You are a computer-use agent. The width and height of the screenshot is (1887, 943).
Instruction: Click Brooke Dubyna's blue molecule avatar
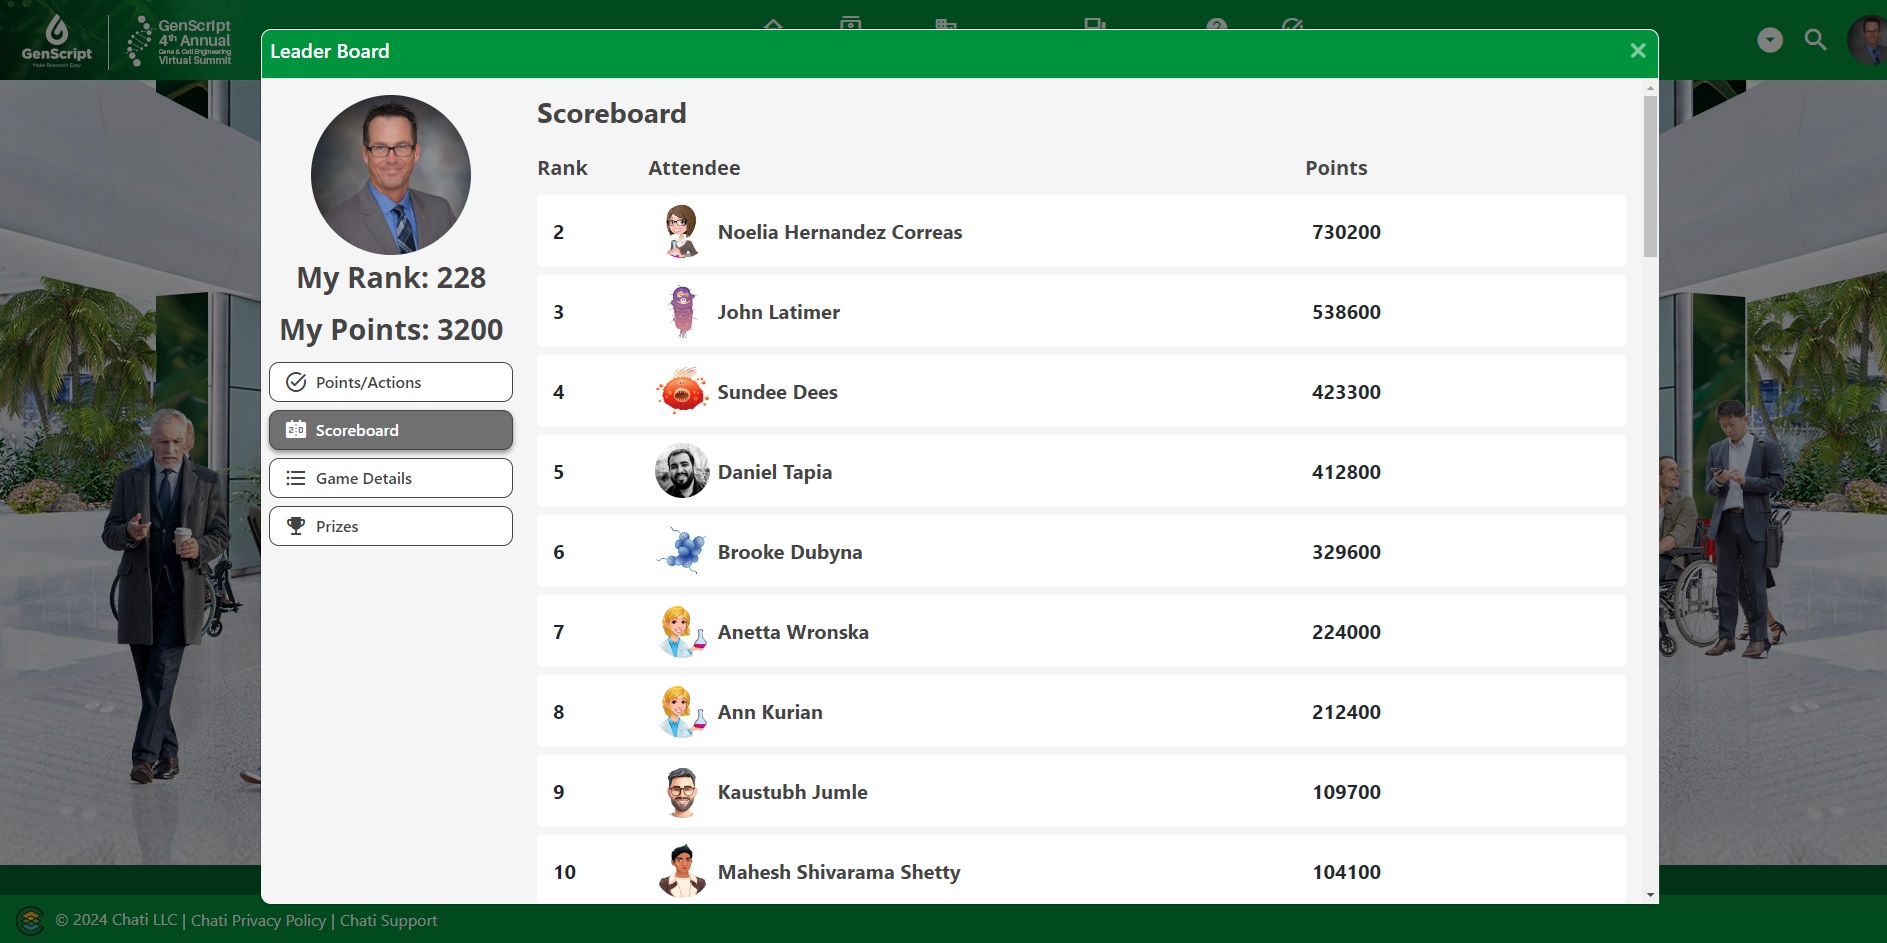[x=682, y=552]
